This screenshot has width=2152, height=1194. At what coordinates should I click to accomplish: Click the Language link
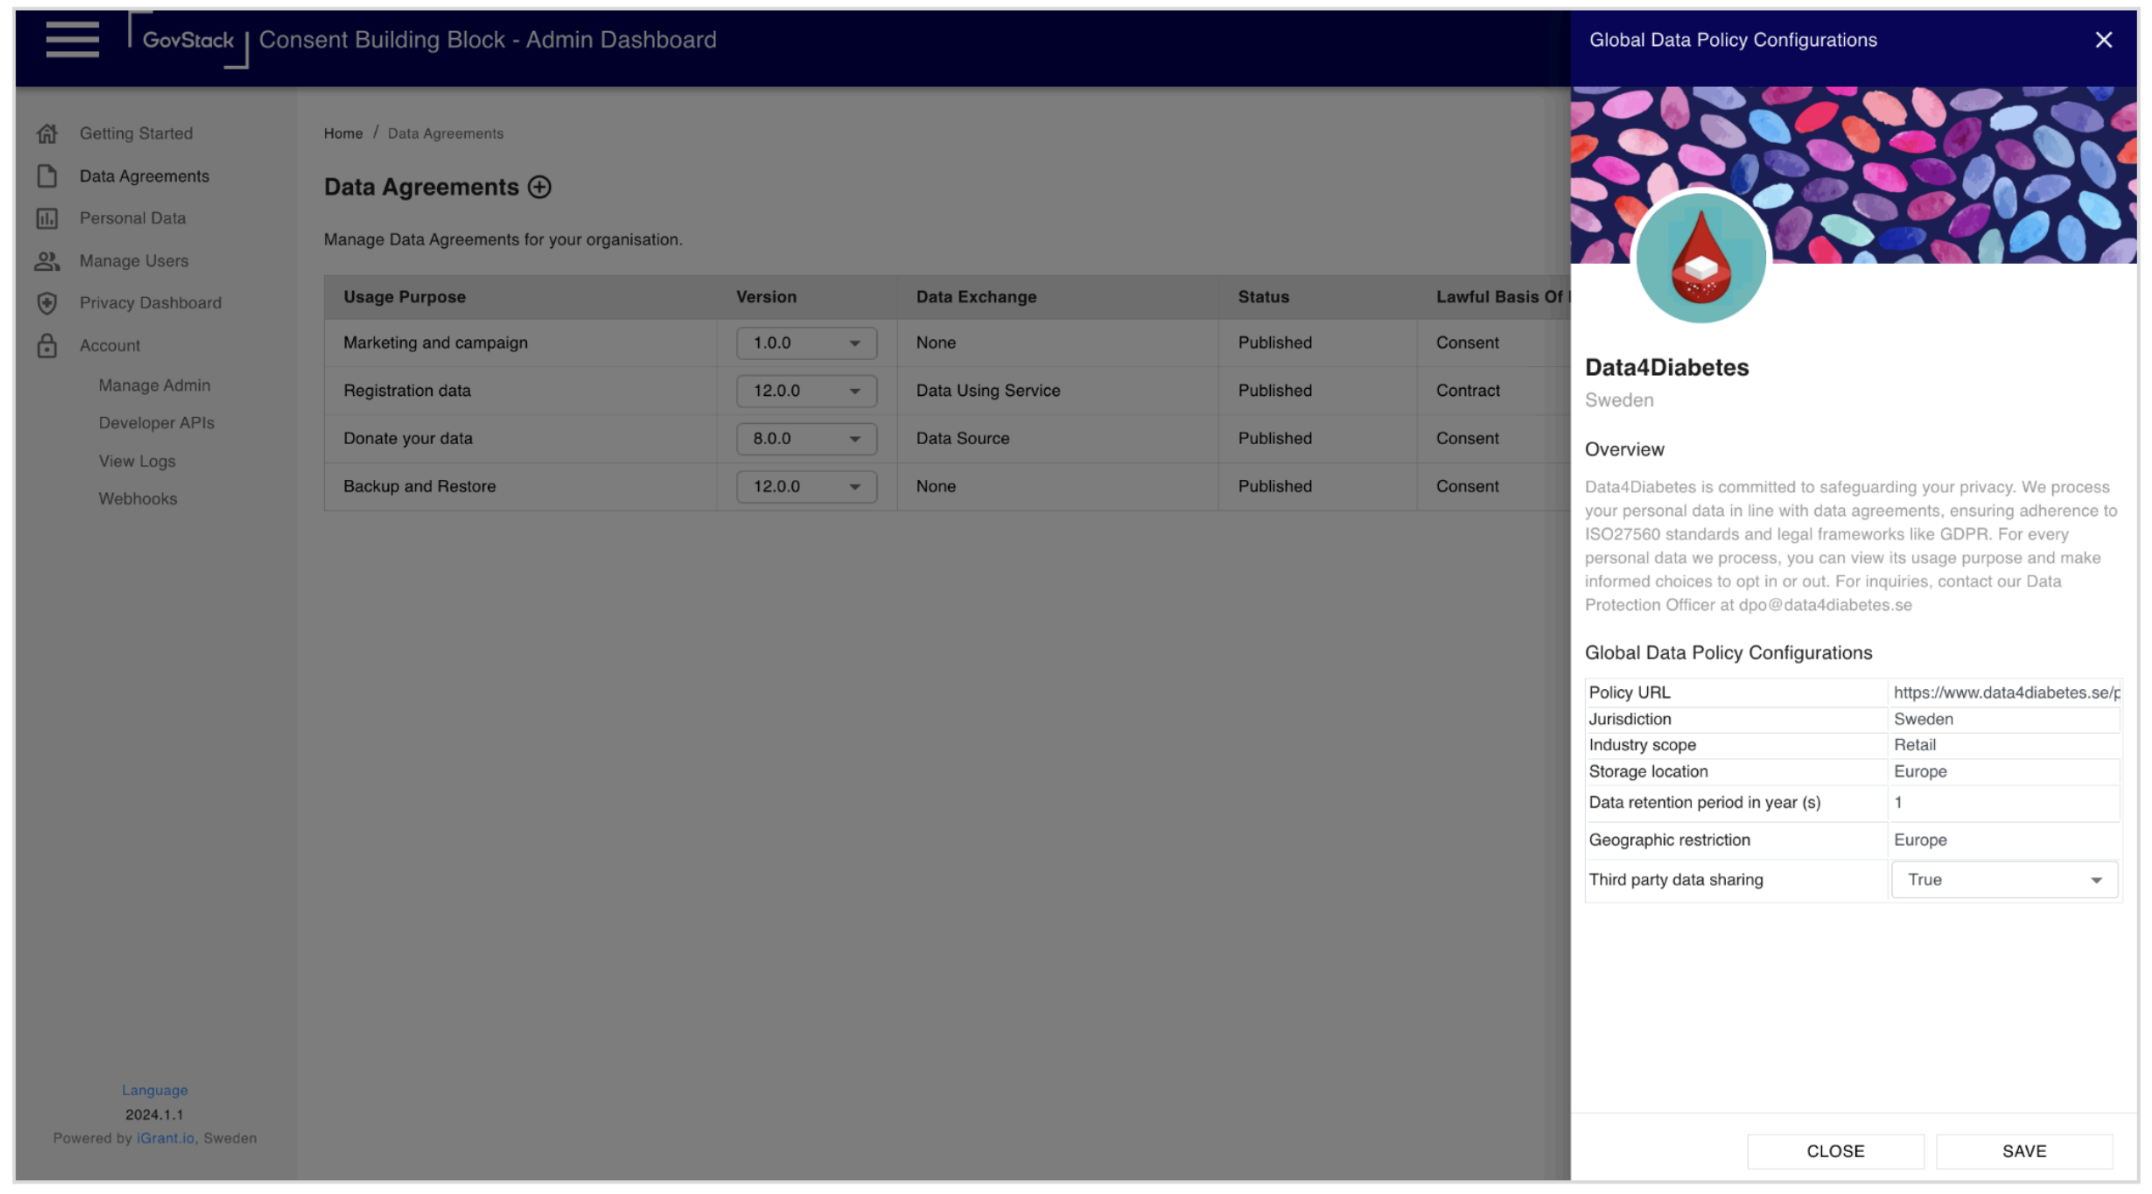coord(154,1090)
